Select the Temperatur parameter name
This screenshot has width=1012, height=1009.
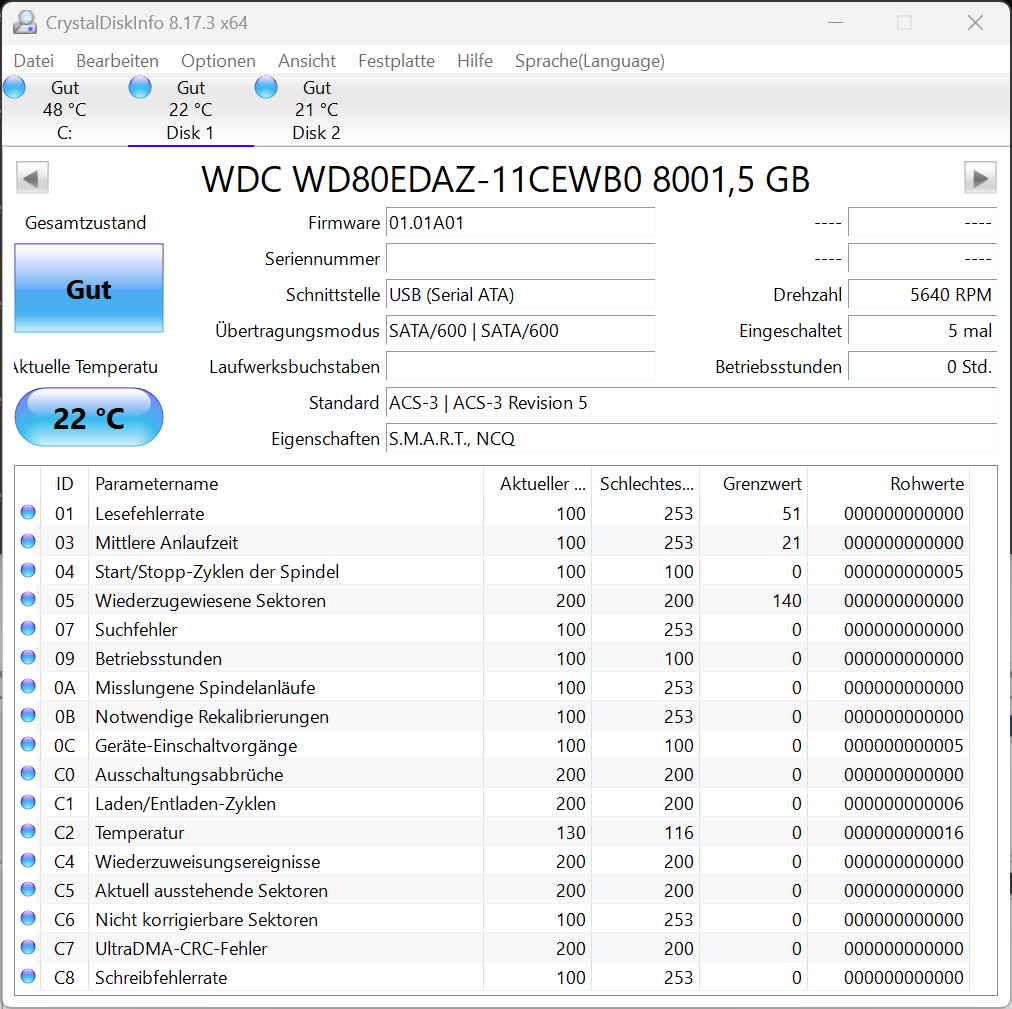[139, 833]
